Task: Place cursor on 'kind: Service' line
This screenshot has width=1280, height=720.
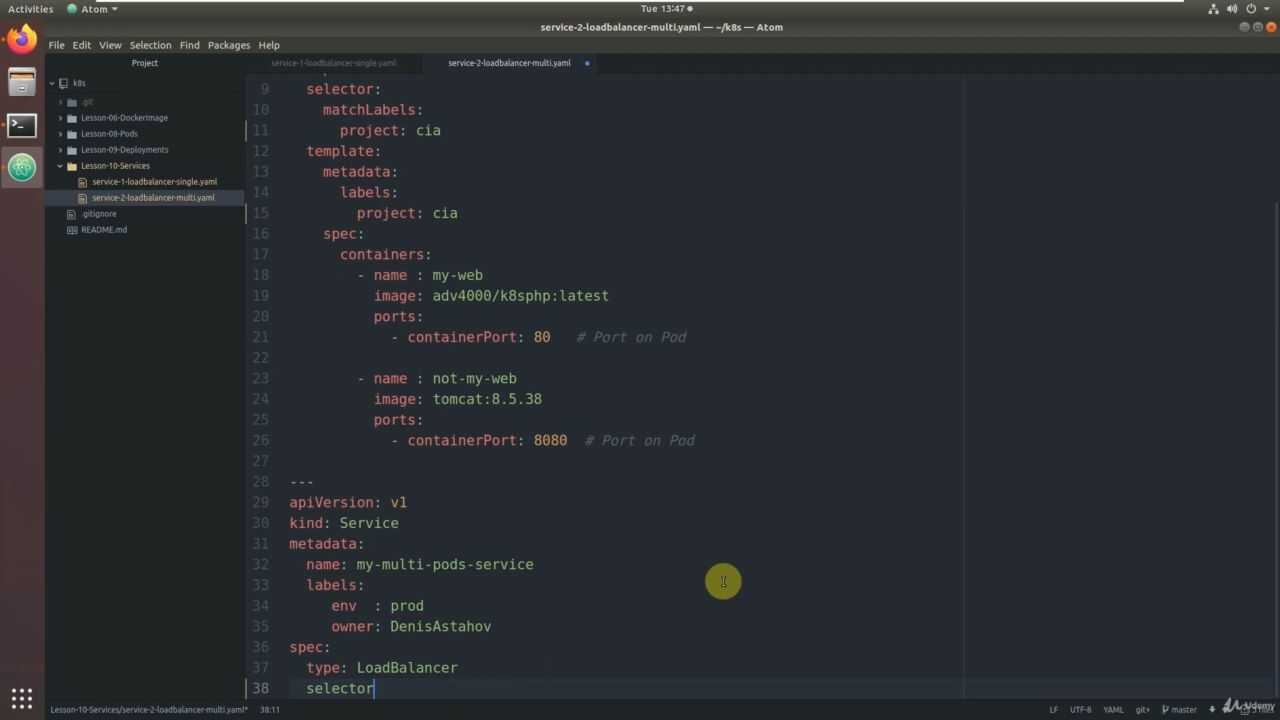Action: click(x=344, y=523)
